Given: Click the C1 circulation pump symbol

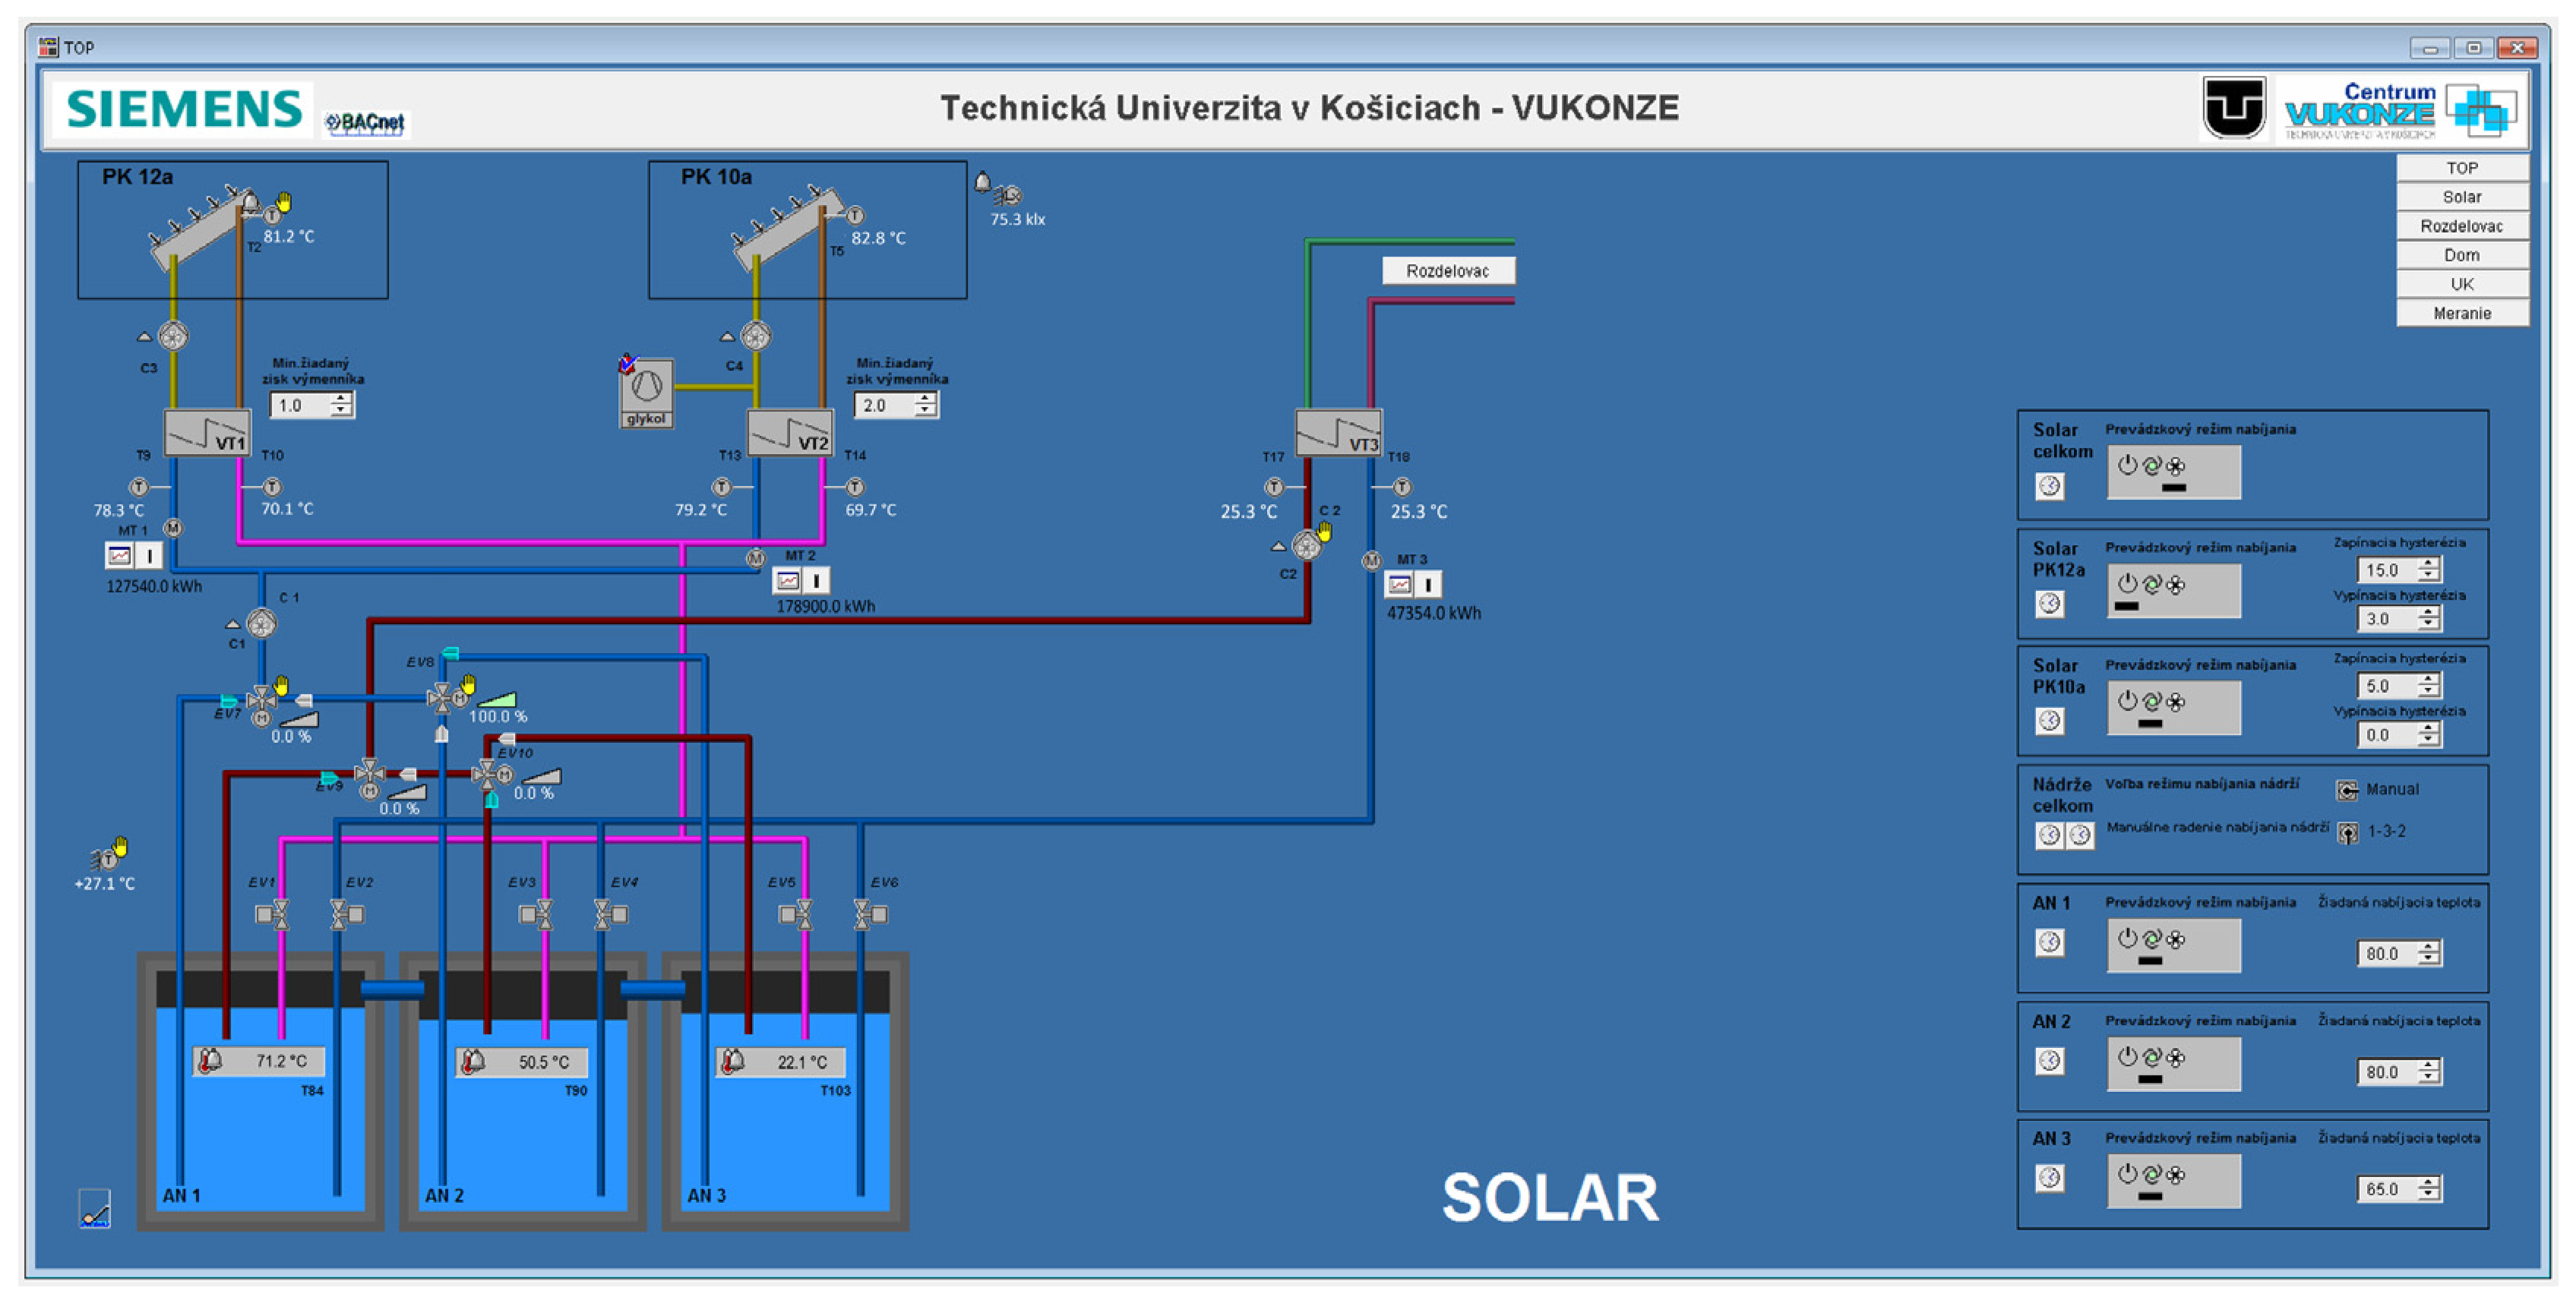Looking at the screenshot, I should pyautogui.click(x=261, y=624).
